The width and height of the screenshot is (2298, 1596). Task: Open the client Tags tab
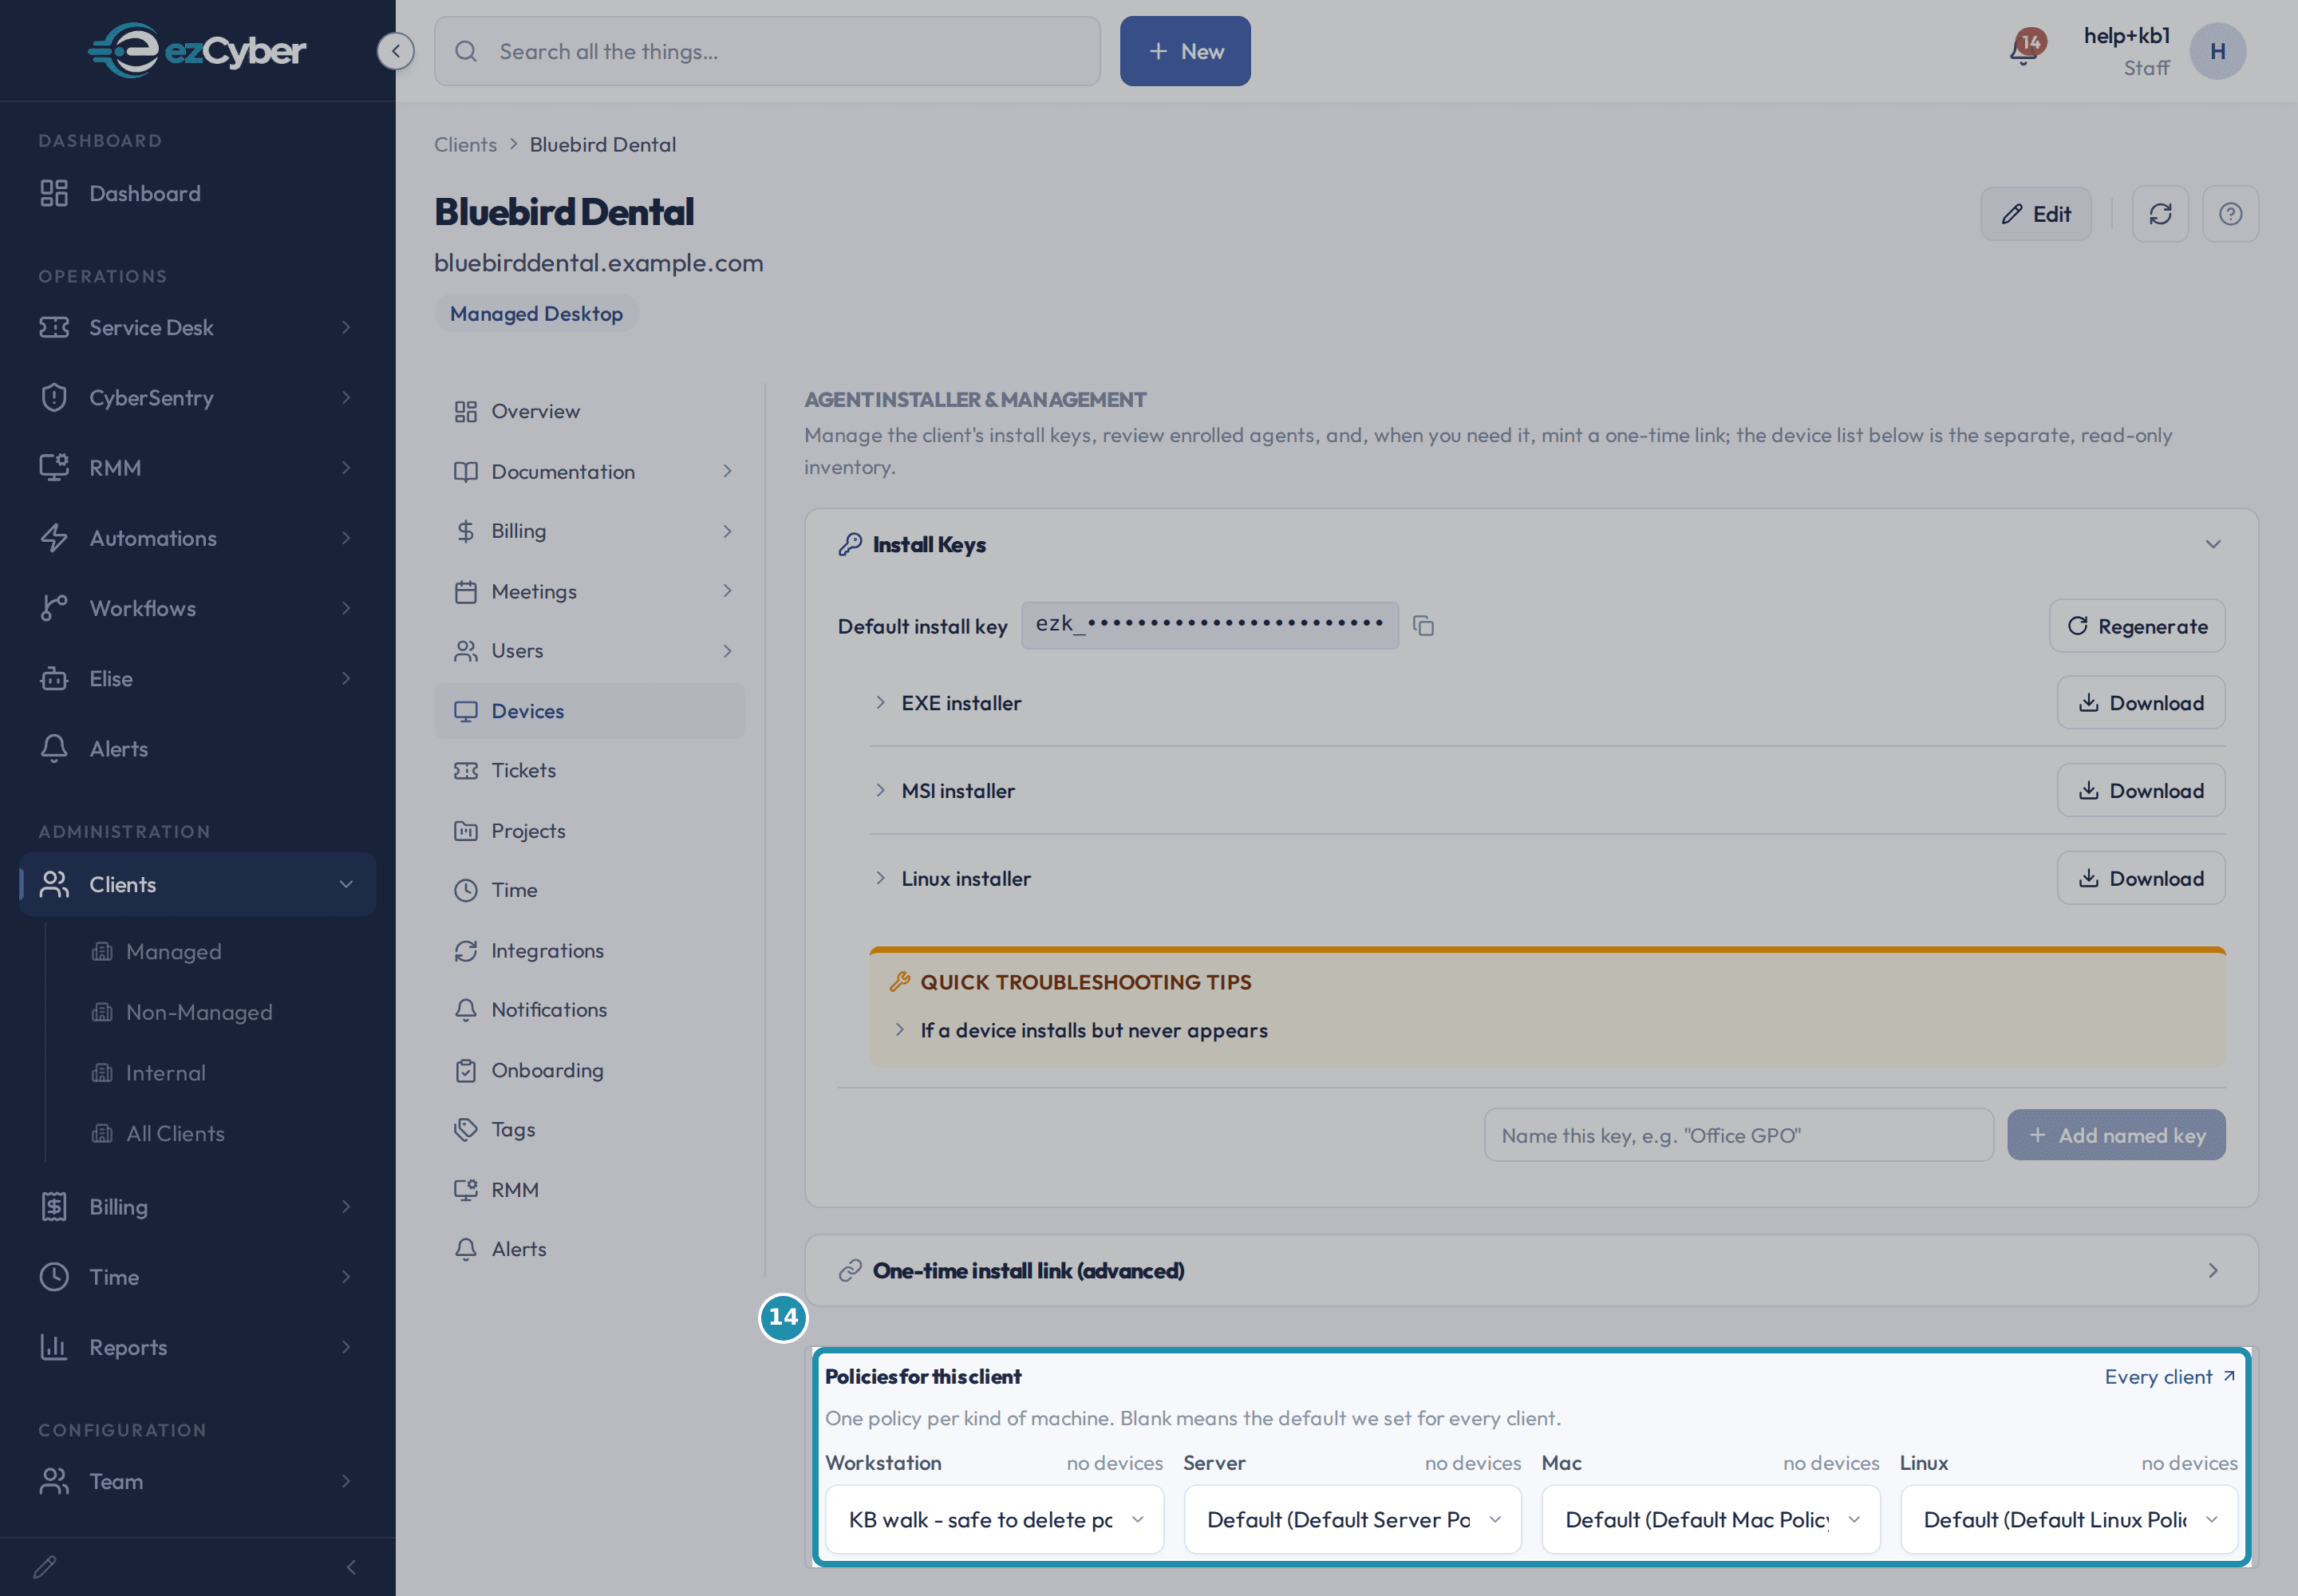tap(589, 1129)
